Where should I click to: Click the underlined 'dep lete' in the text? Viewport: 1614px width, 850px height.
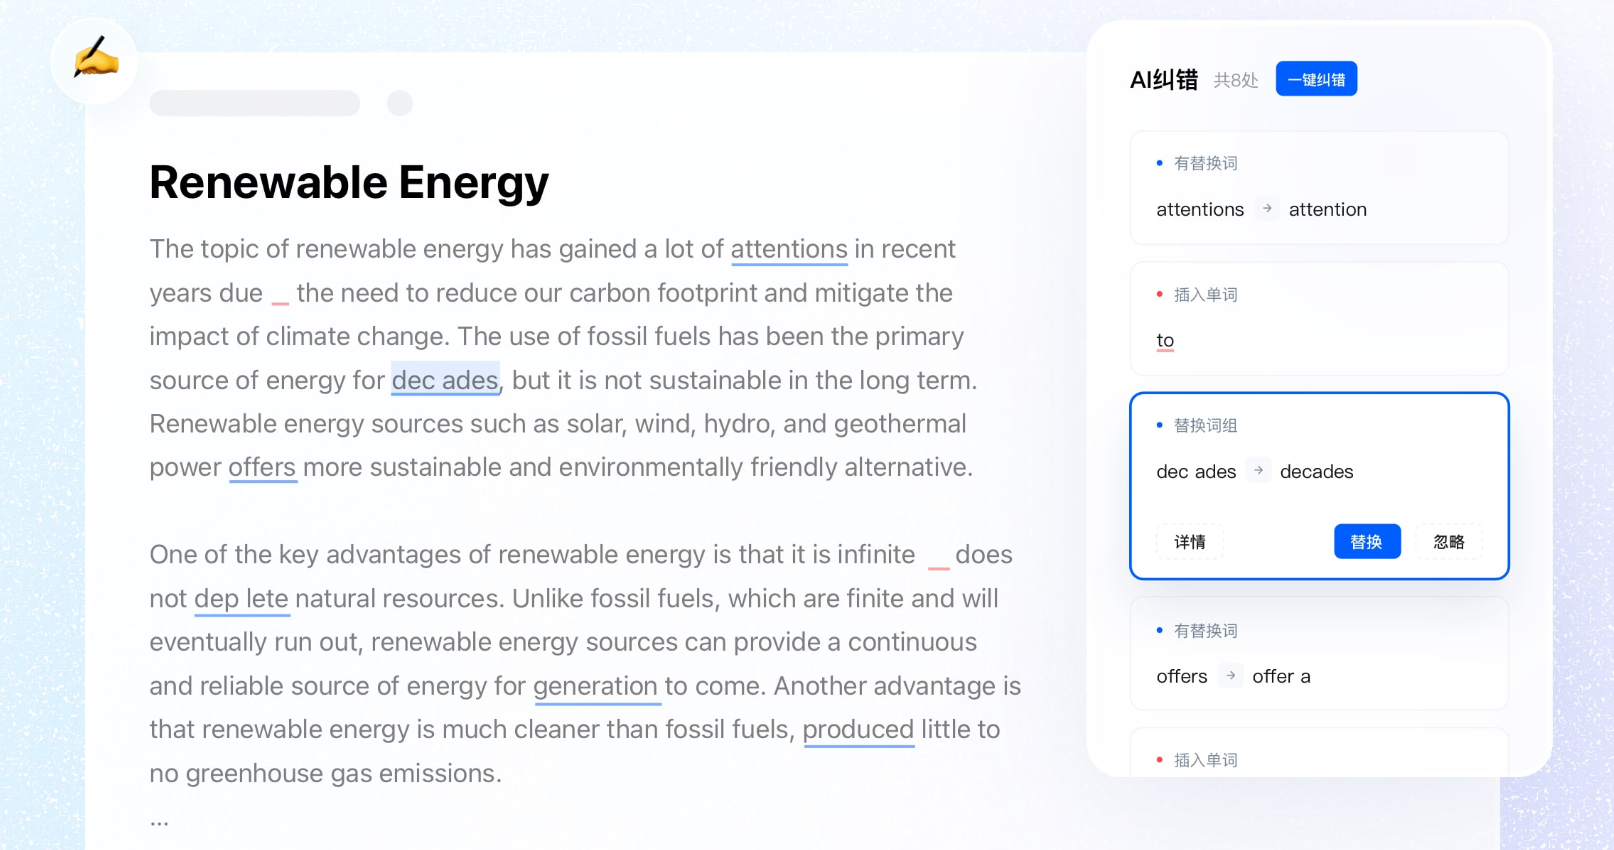(x=241, y=599)
